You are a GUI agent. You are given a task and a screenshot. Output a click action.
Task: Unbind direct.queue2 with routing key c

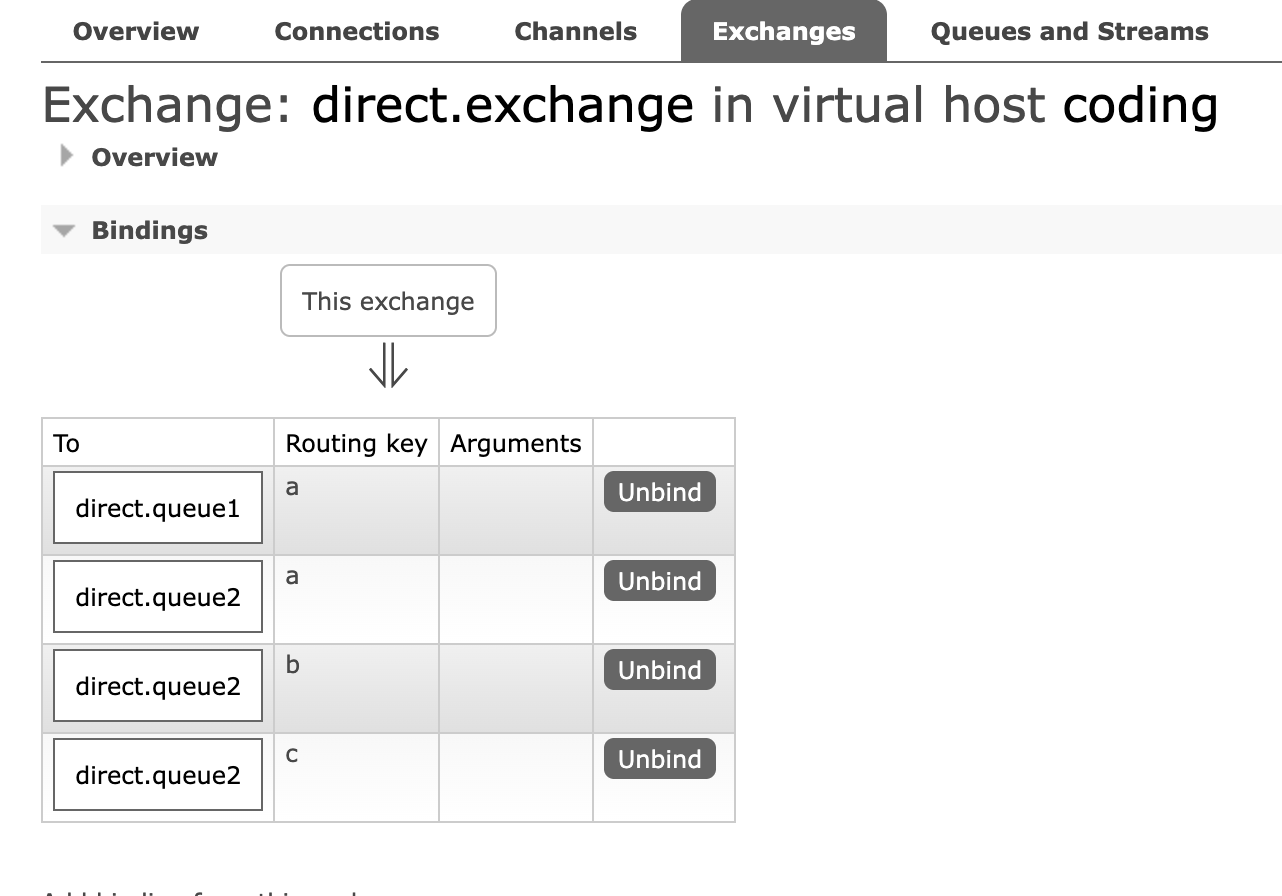(x=659, y=759)
